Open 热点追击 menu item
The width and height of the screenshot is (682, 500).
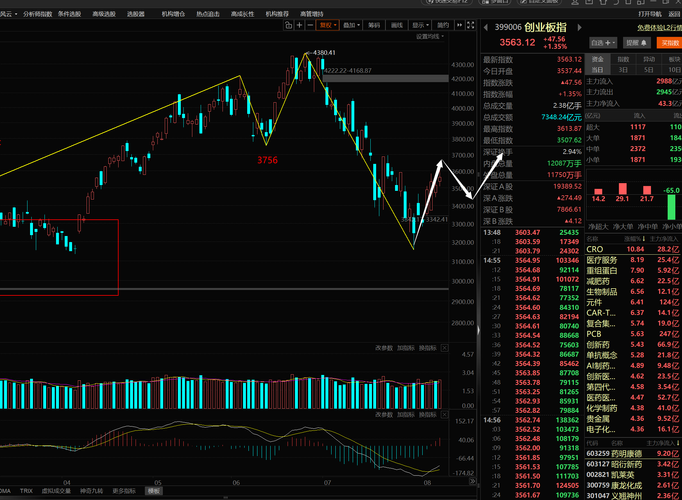tap(208, 14)
